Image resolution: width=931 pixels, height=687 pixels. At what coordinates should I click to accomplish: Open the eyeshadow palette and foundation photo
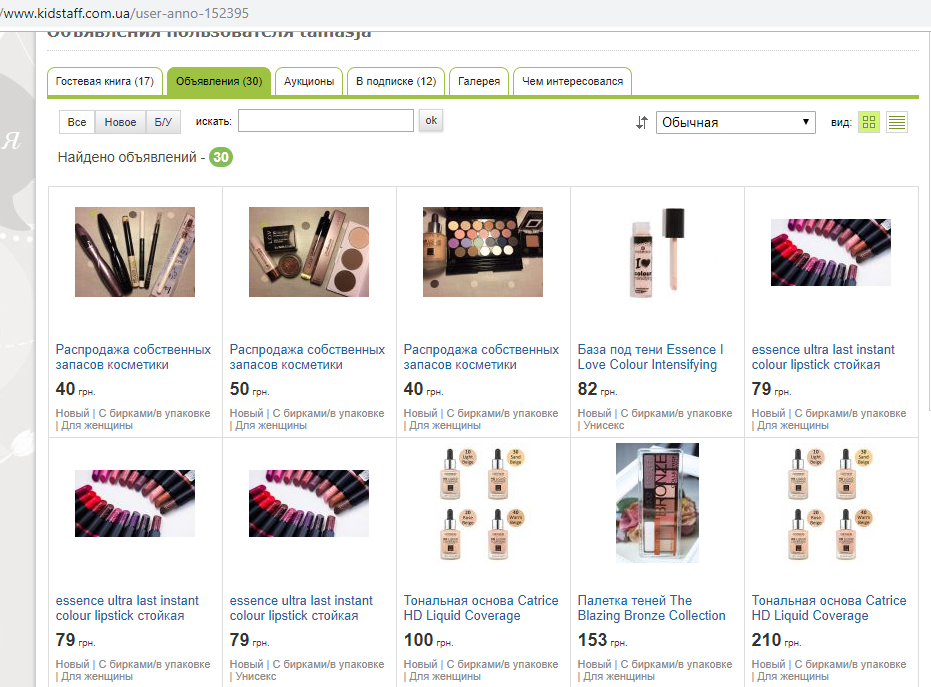pyautogui.click(x=483, y=252)
